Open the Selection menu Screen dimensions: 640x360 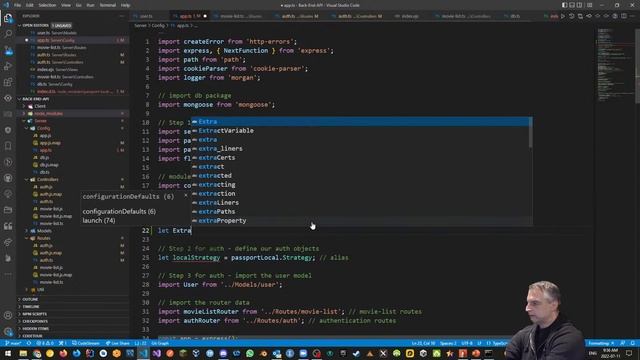click(47, 5)
